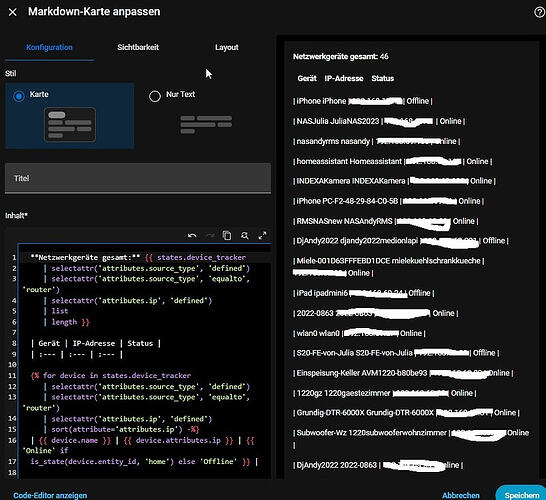Open the Layout tab
The image size is (546, 500).
click(x=227, y=47)
